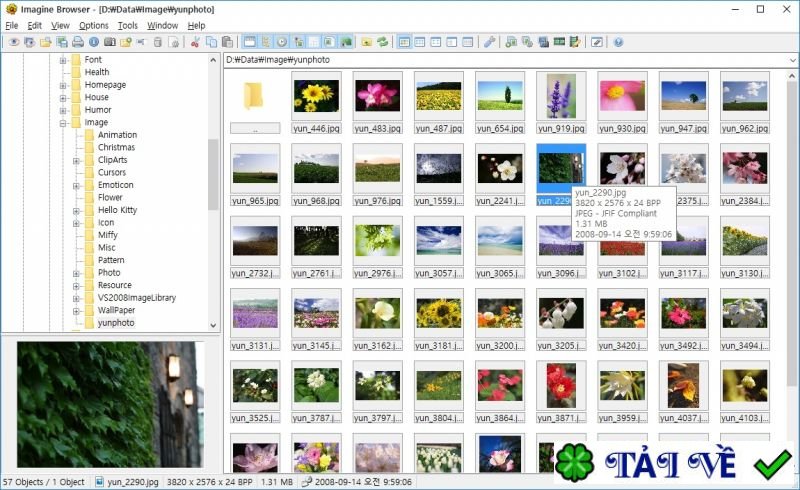Select the Miffy folder in the tree

(x=108, y=235)
